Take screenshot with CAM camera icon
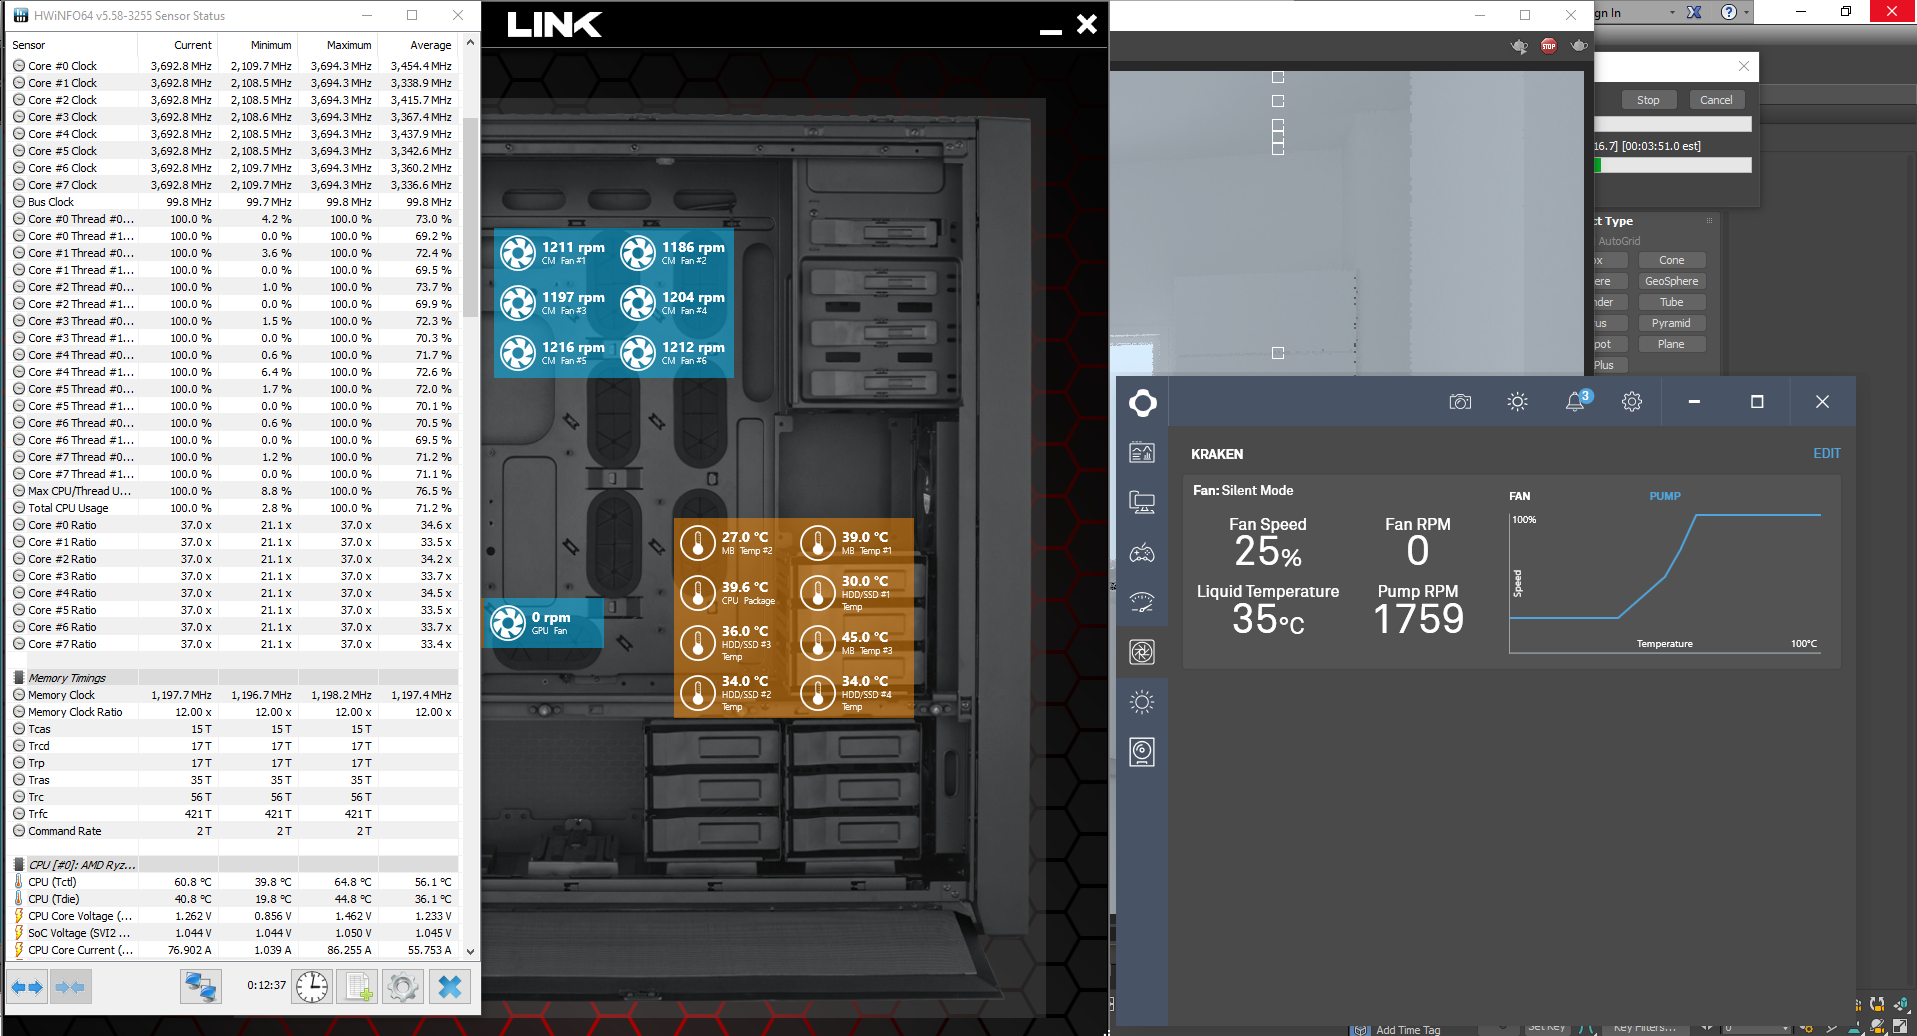The height and width of the screenshot is (1036, 1917). (1460, 402)
